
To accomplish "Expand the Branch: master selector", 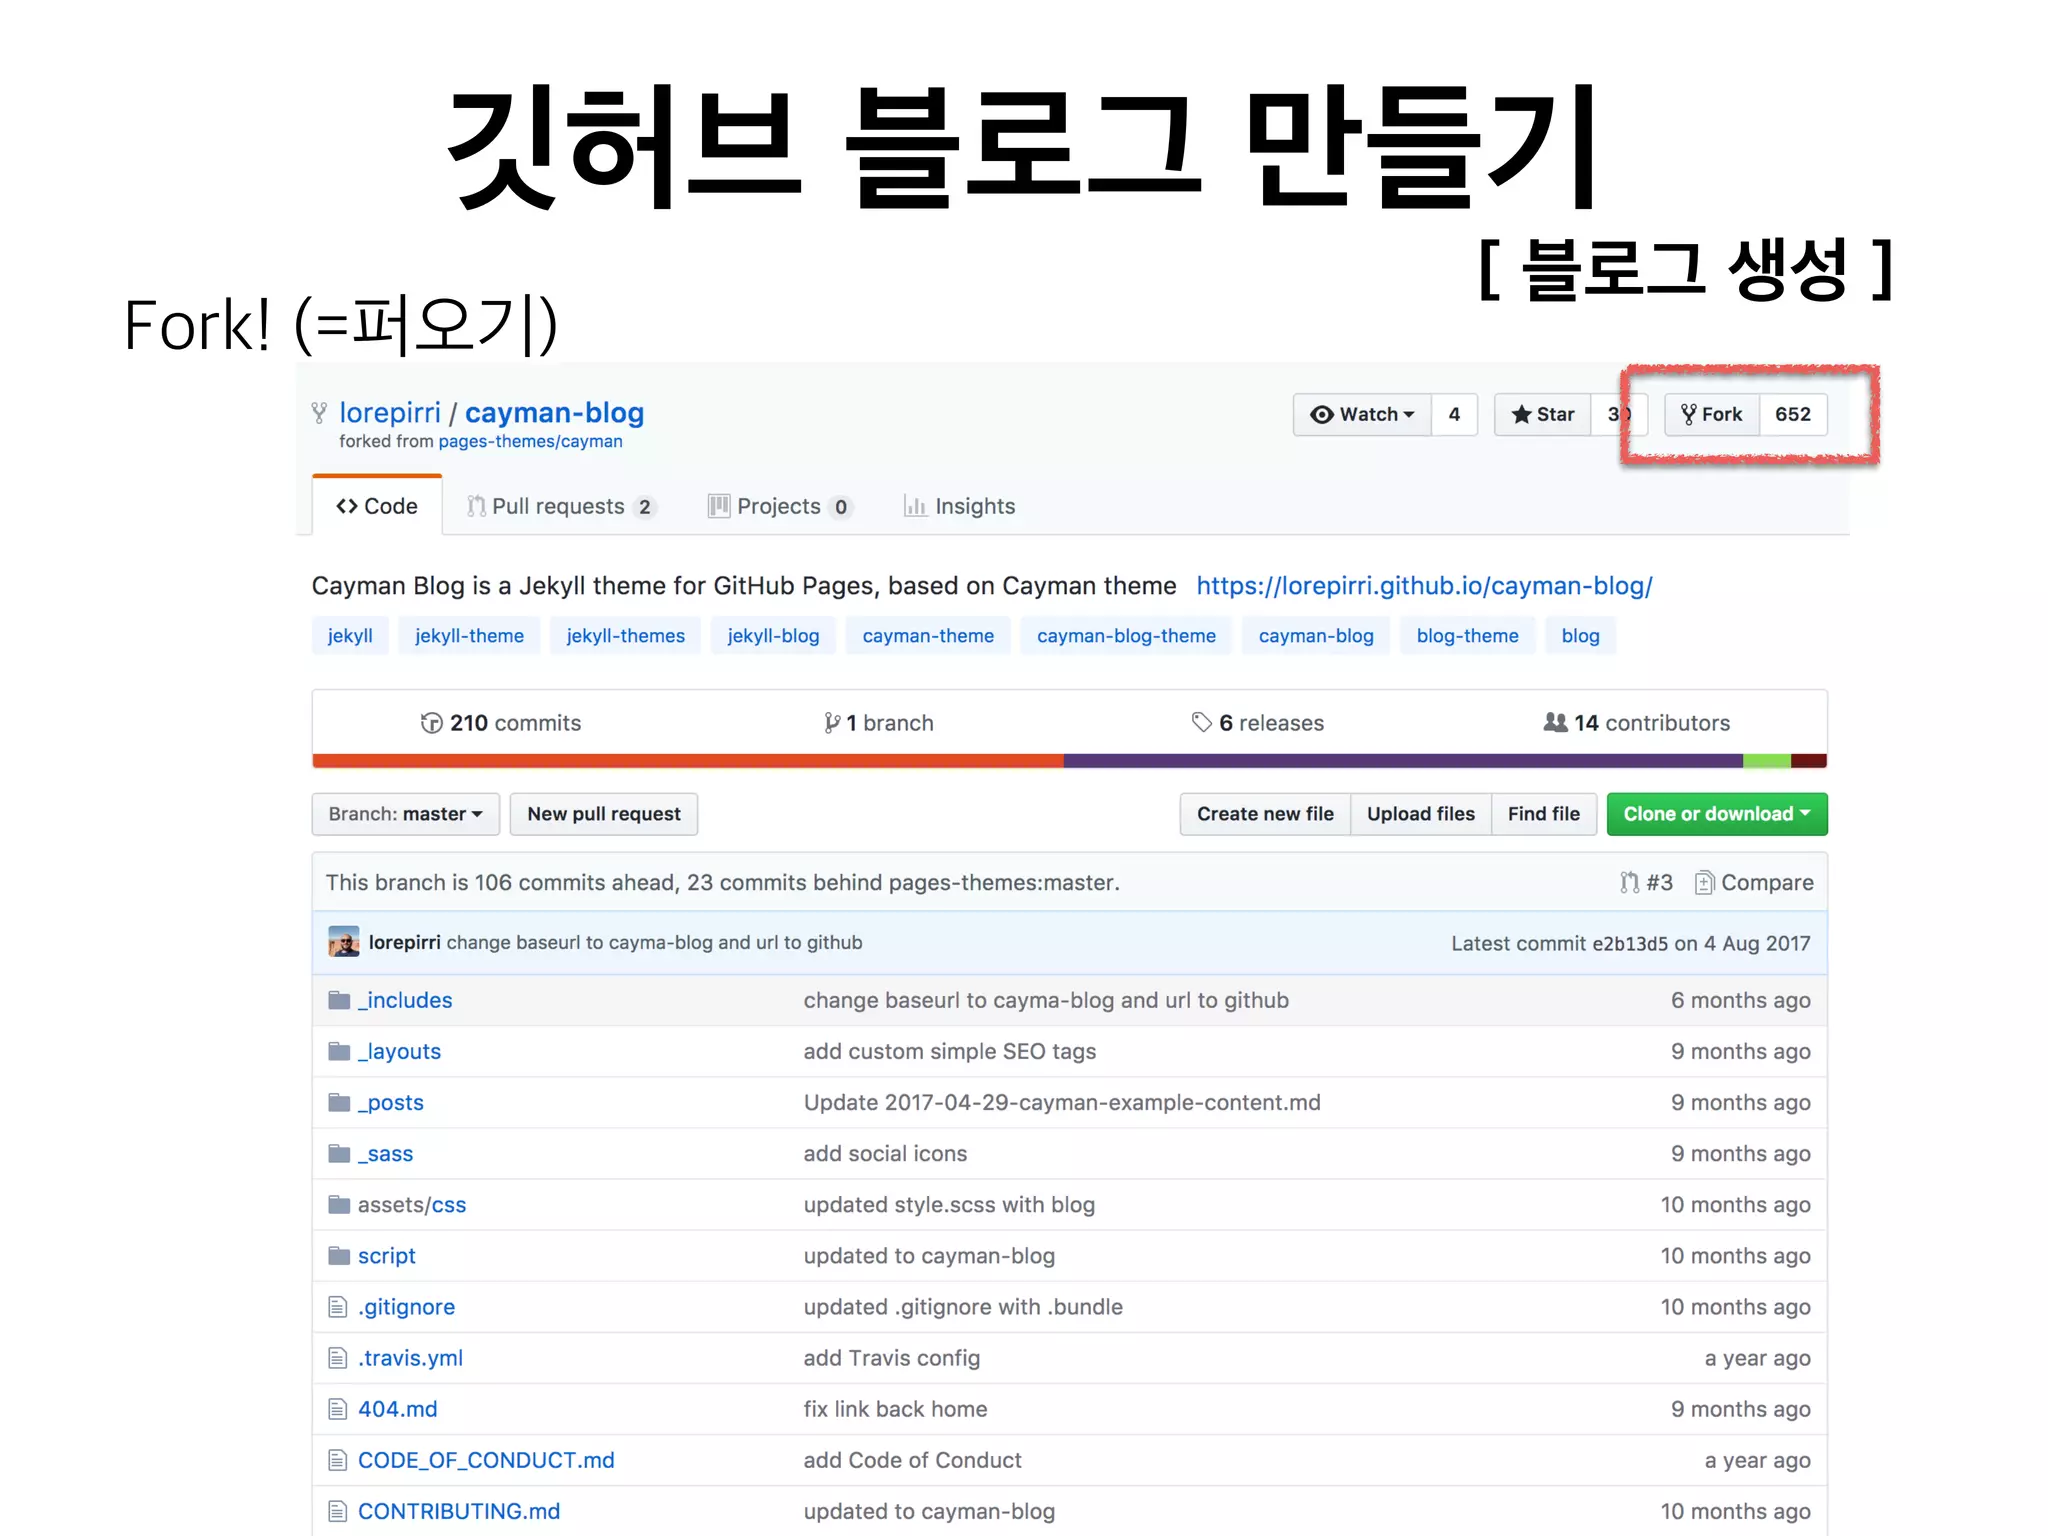I will pyautogui.click(x=405, y=814).
